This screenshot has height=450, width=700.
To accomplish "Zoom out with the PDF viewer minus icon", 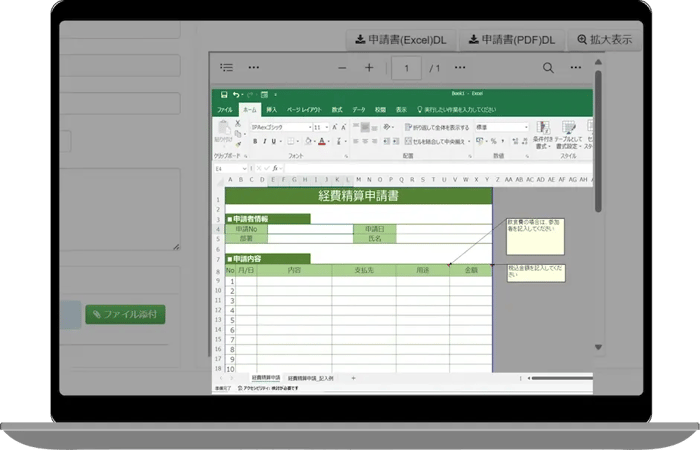I will click(x=342, y=68).
